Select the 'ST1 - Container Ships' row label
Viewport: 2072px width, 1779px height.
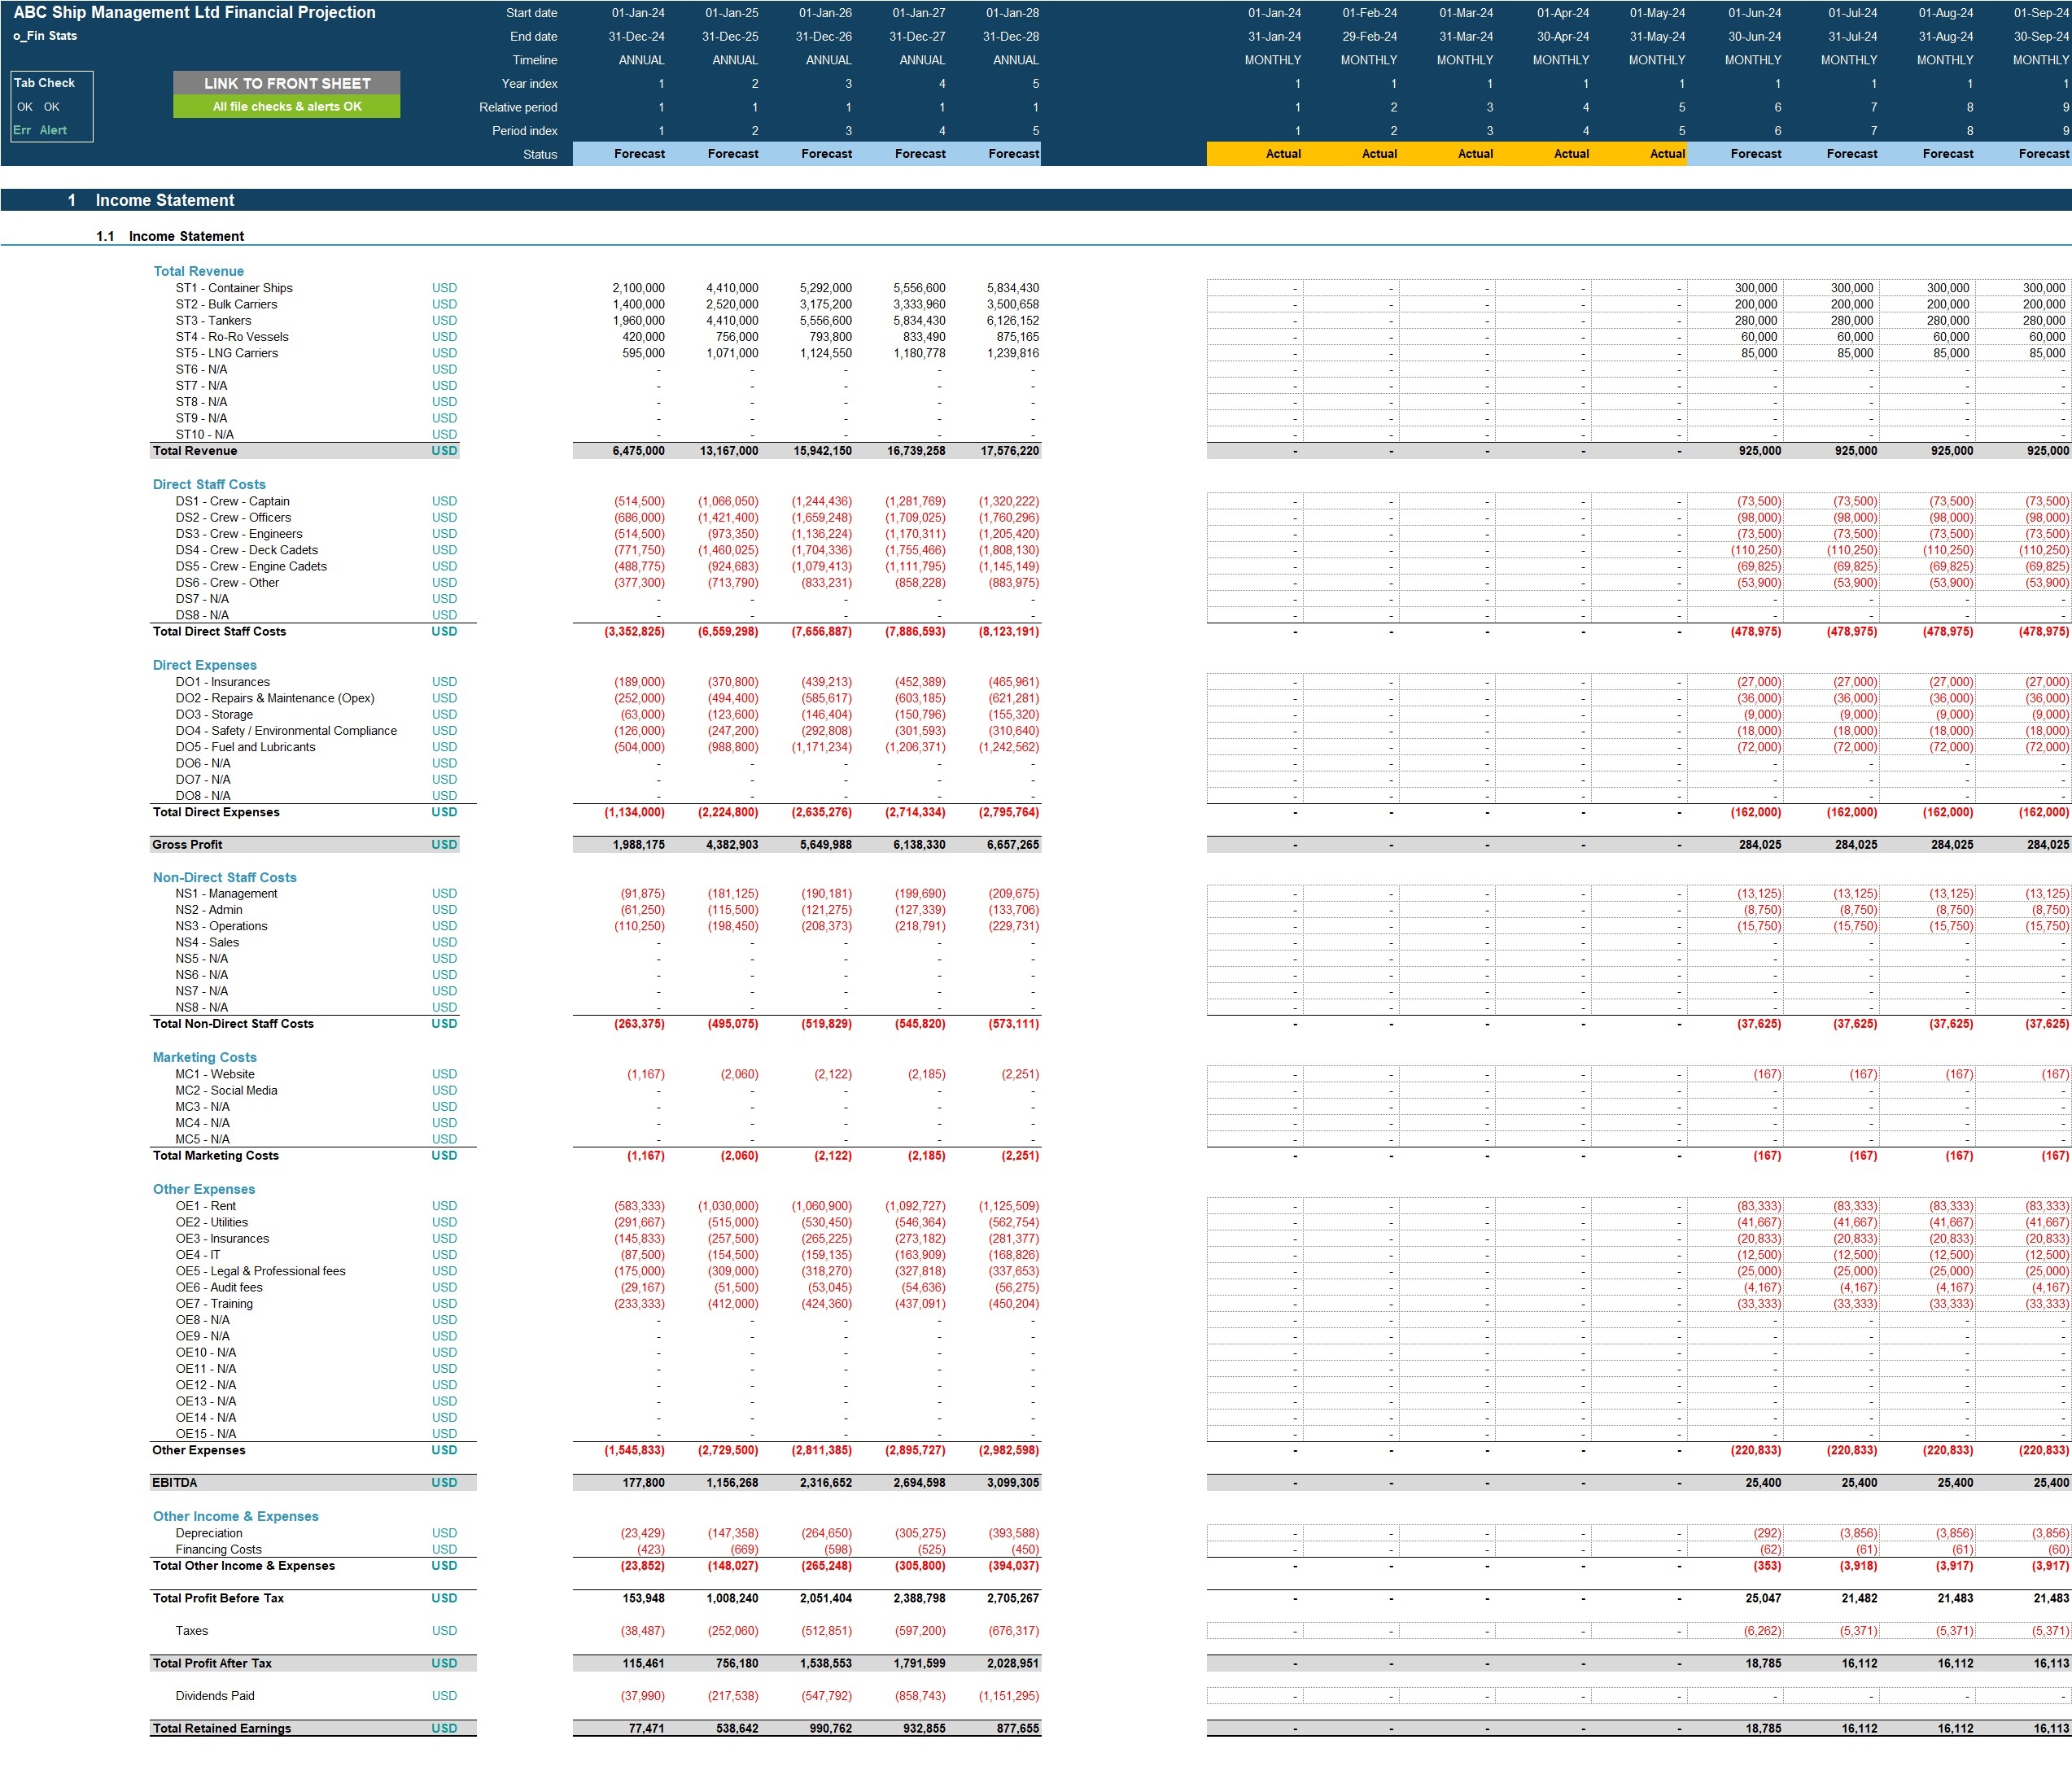(x=234, y=288)
